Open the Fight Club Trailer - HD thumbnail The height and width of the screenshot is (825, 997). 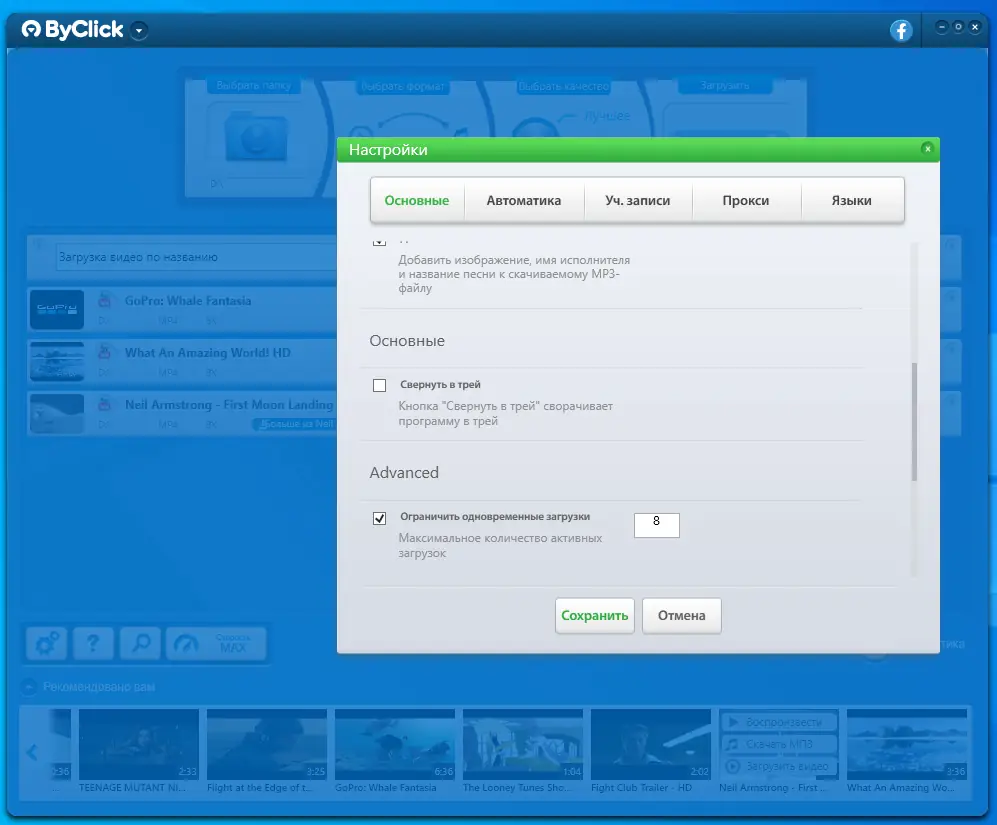point(650,744)
